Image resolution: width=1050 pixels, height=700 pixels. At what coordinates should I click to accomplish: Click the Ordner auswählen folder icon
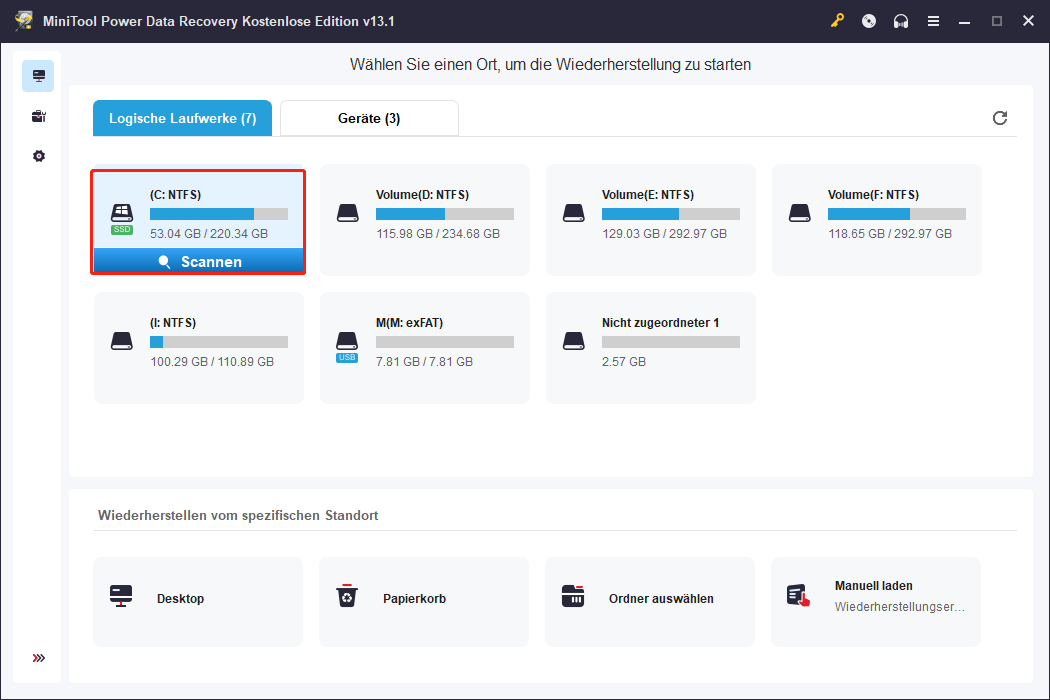tap(573, 596)
